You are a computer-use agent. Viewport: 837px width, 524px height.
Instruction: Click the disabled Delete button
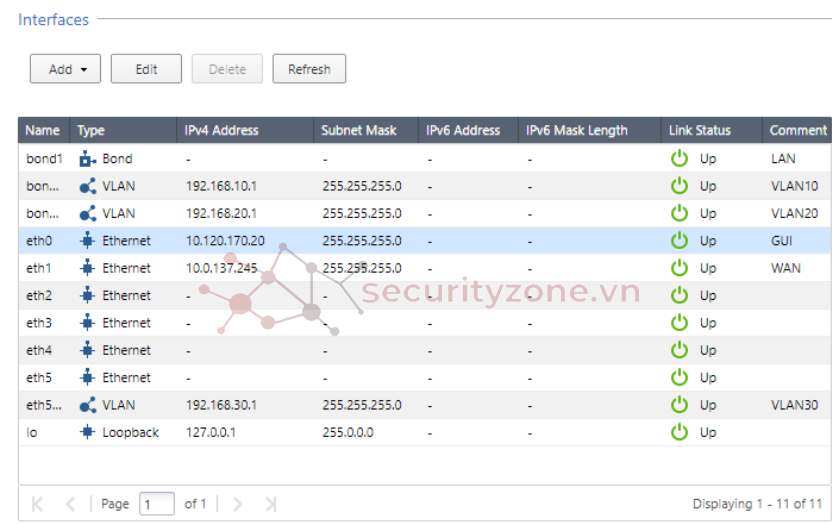(227, 69)
